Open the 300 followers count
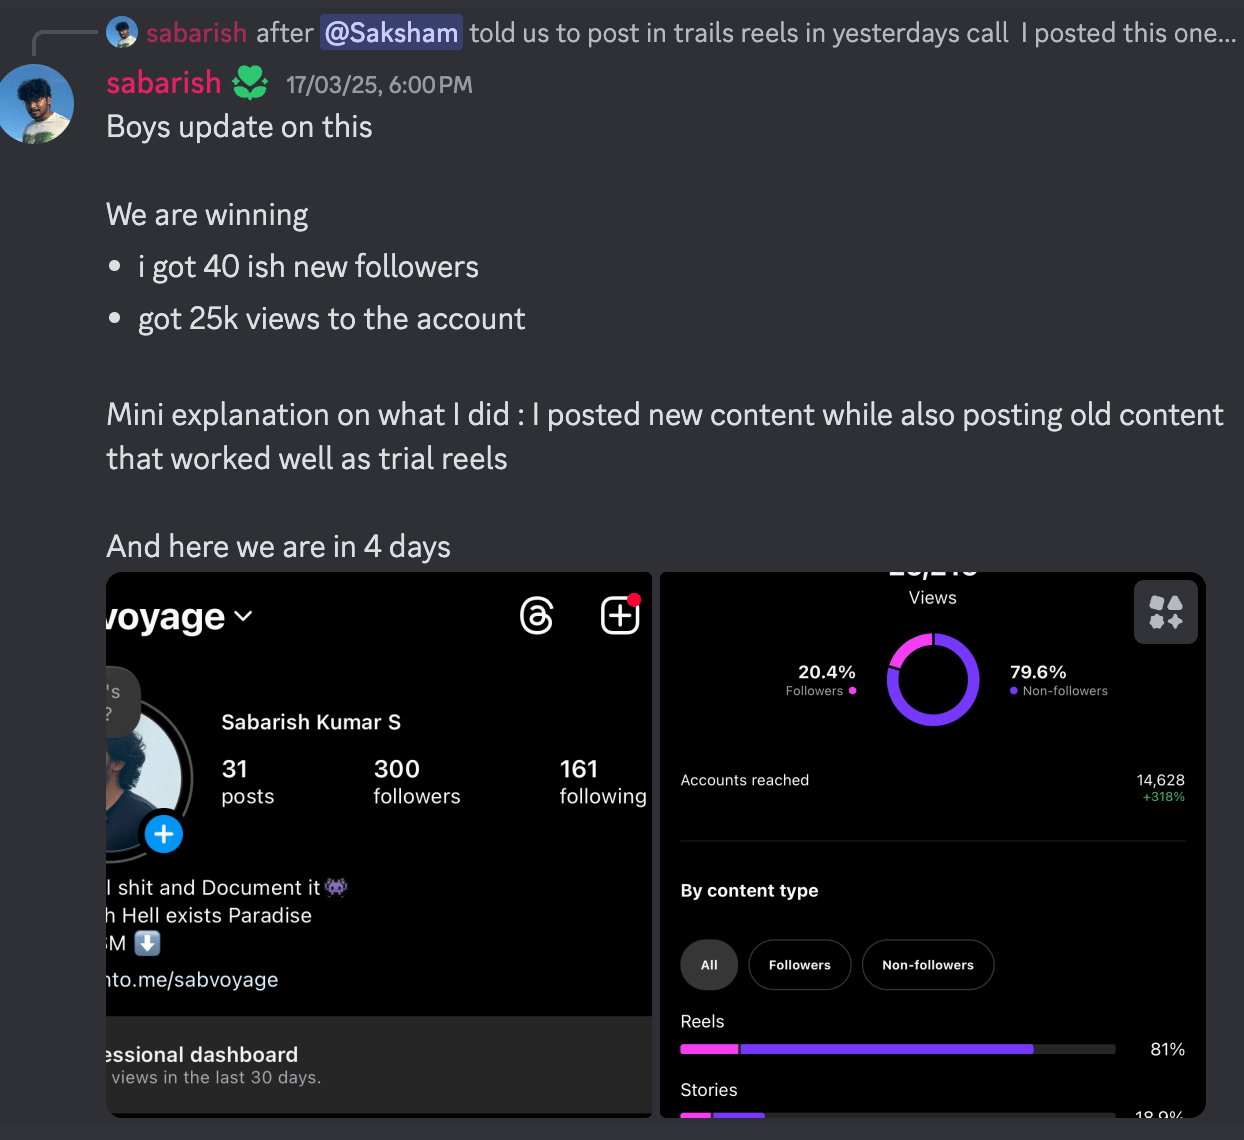Screen dimensions: 1244x1140 point(416,781)
